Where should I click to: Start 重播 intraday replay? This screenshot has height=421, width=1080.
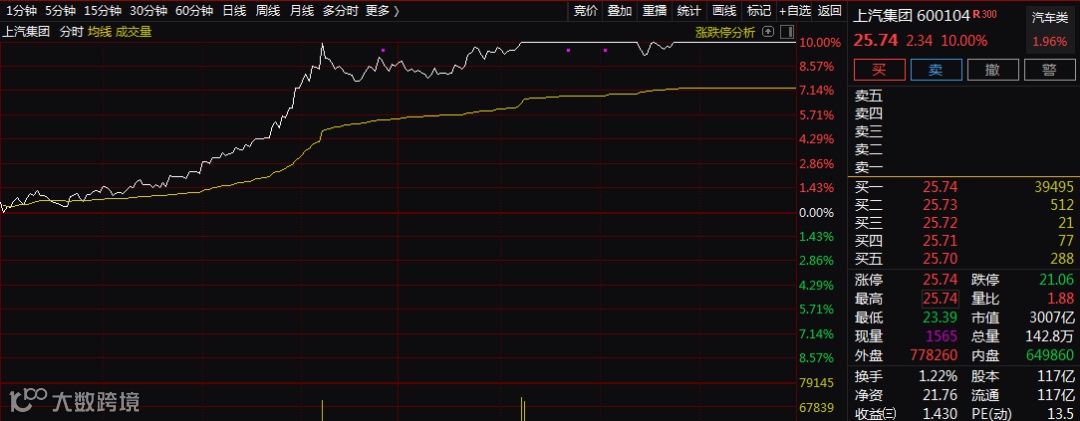[x=654, y=10]
